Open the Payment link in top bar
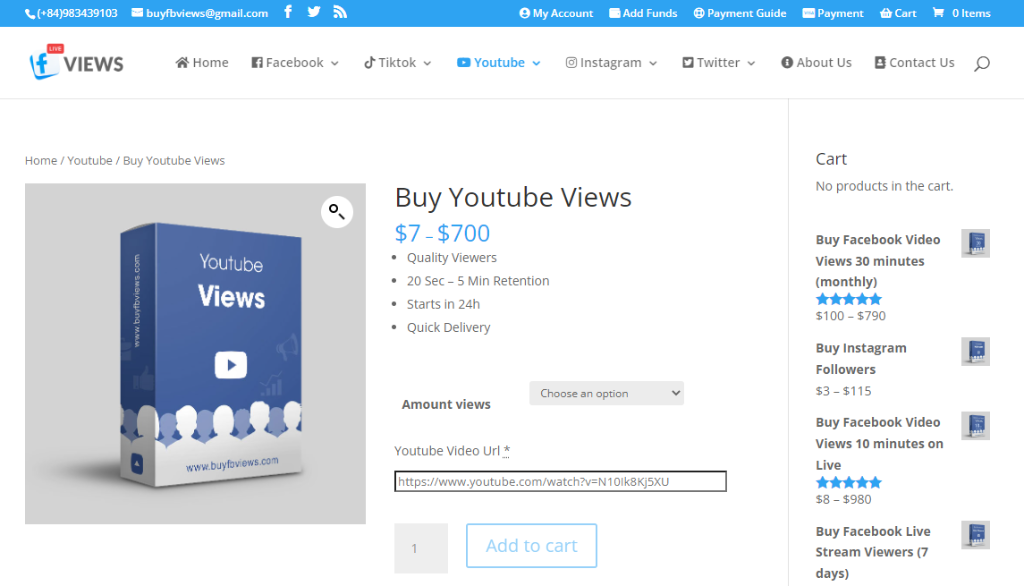Viewport: 1024px width, 586px height. [x=833, y=13]
